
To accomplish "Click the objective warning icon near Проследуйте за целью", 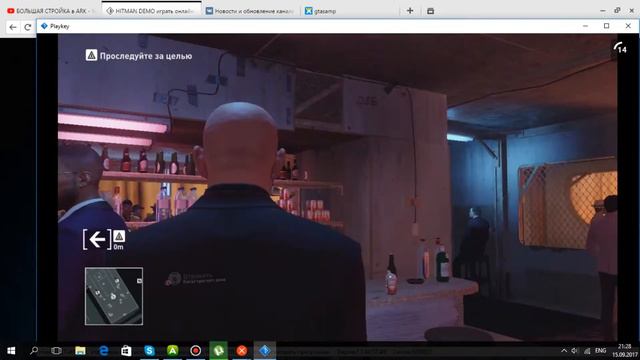I will pos(91,55).
